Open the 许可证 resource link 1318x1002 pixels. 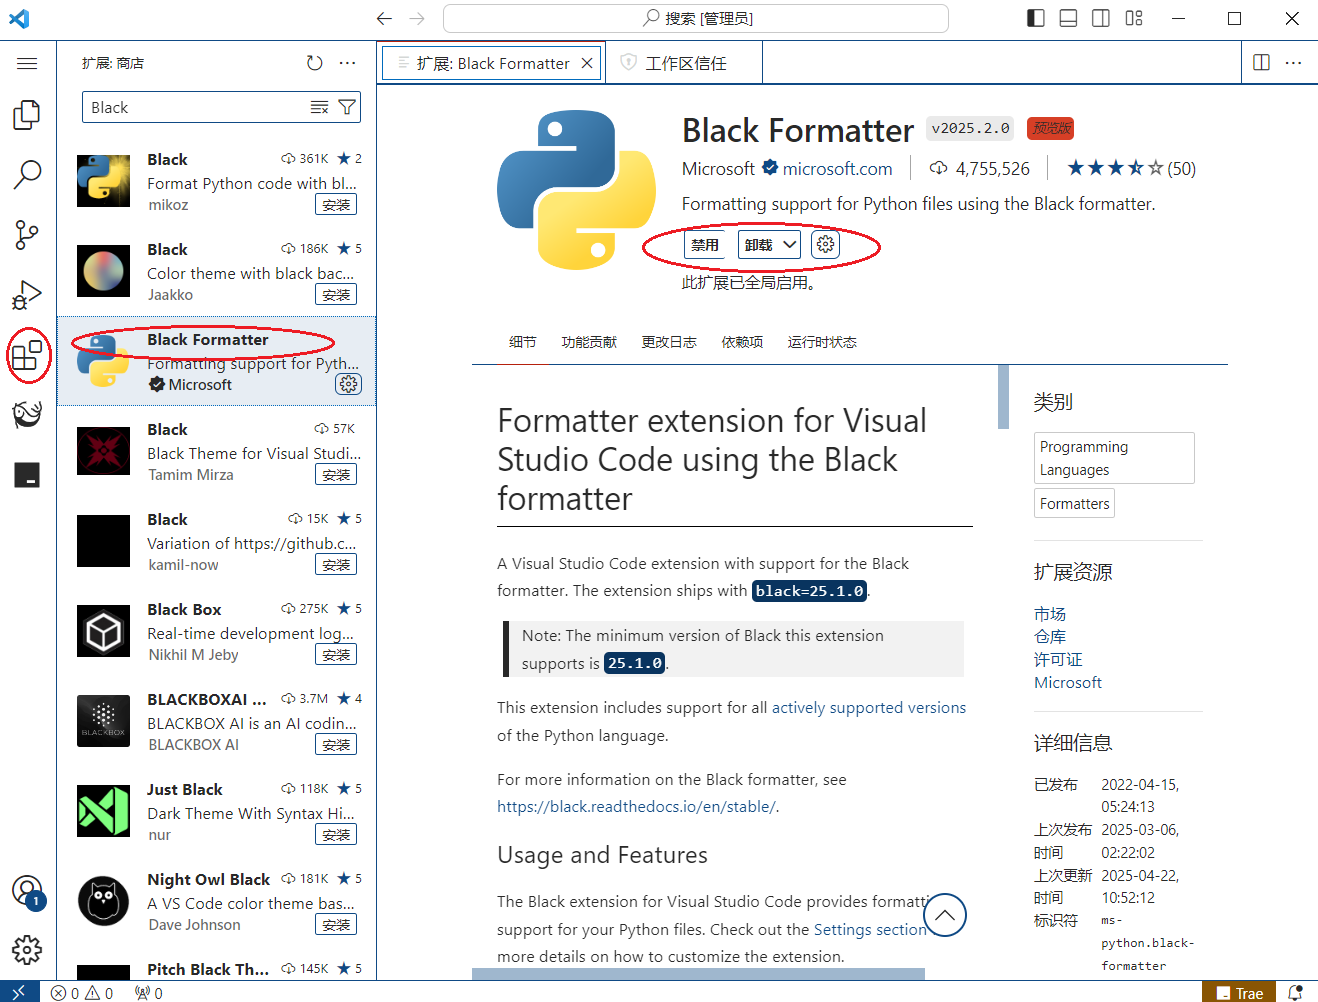[x=1058, y=660]
